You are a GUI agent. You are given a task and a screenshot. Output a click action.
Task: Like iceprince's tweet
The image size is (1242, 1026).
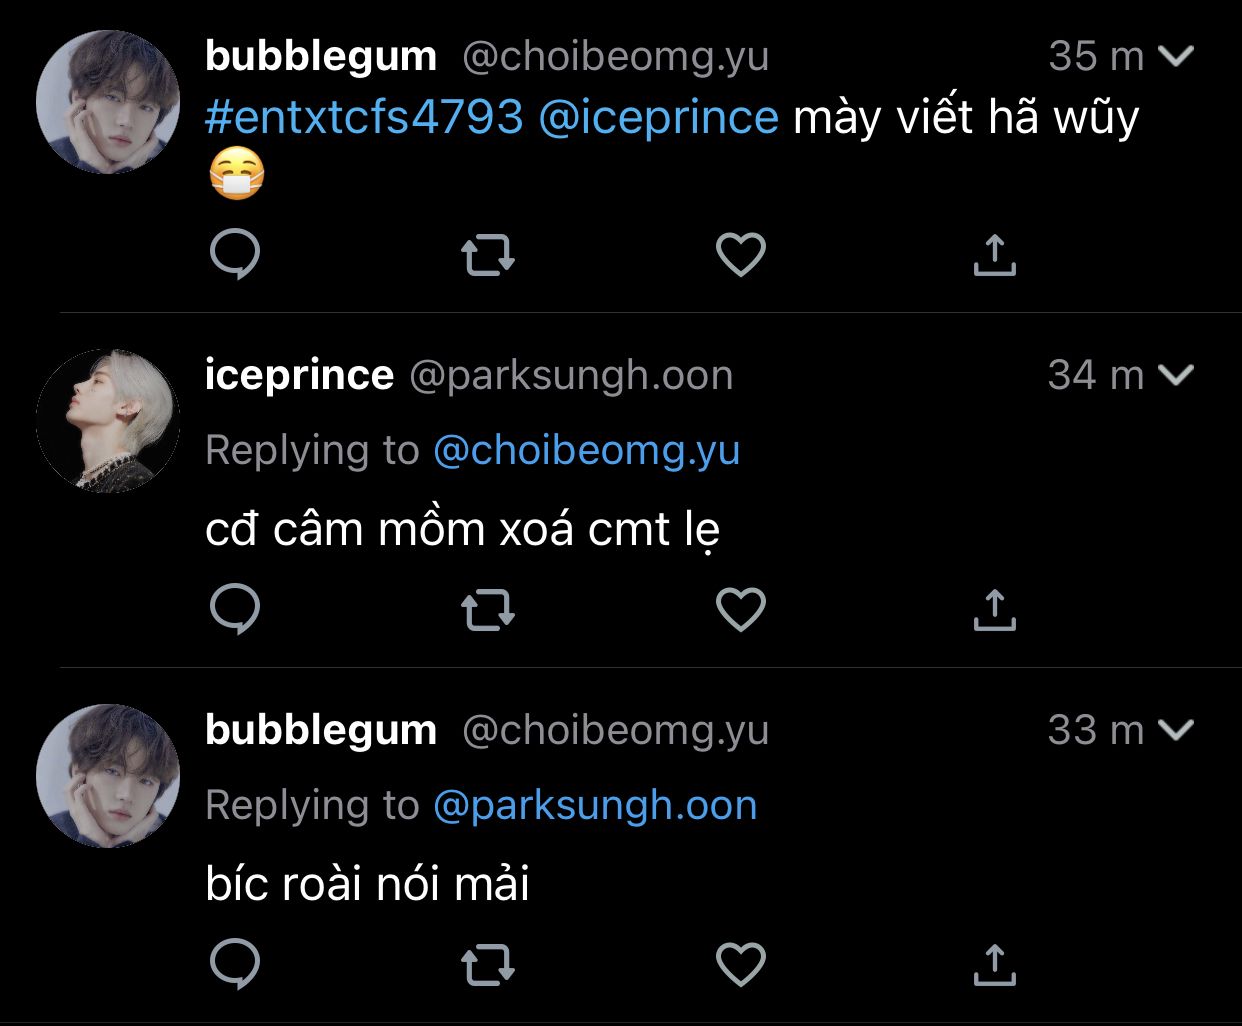[x=741, y=609]
